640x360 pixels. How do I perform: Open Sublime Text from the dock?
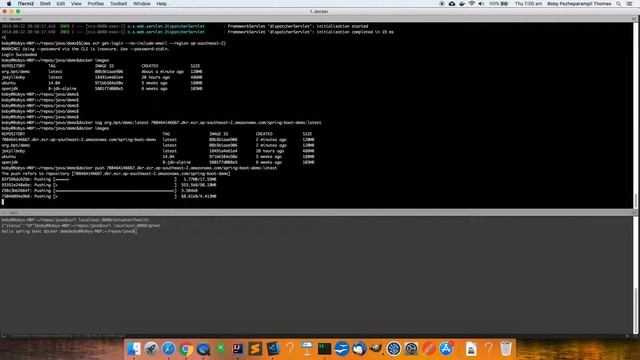coord(255,349)
